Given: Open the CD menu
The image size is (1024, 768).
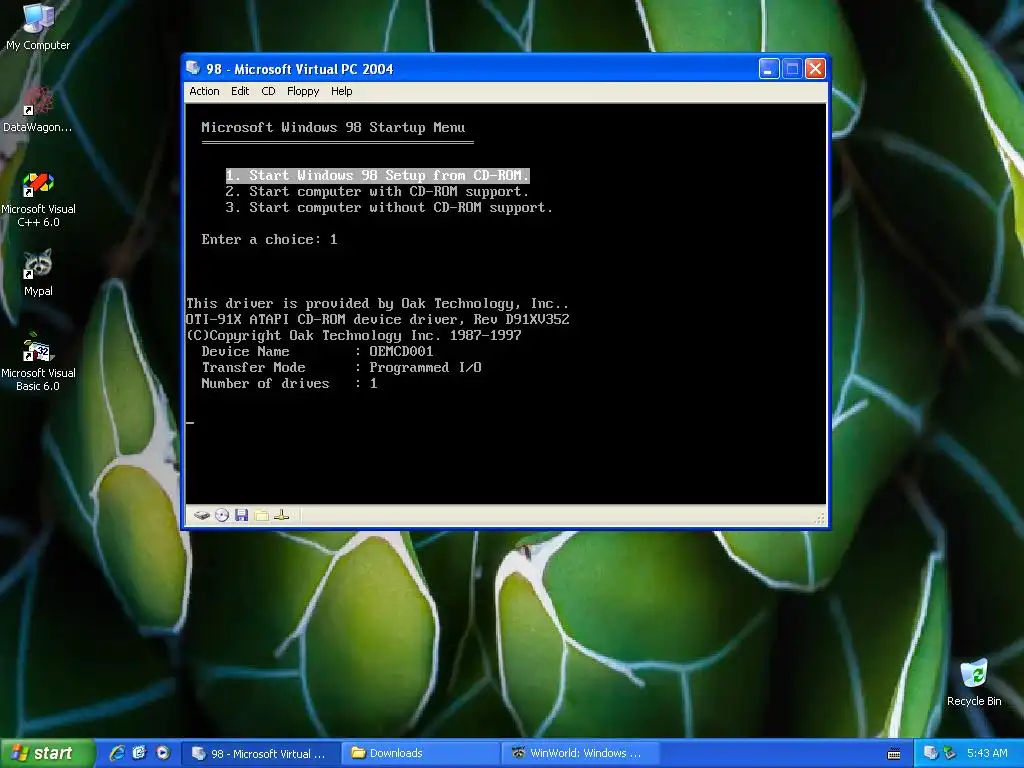Looking at the screenshot, I should coord(268,91).
